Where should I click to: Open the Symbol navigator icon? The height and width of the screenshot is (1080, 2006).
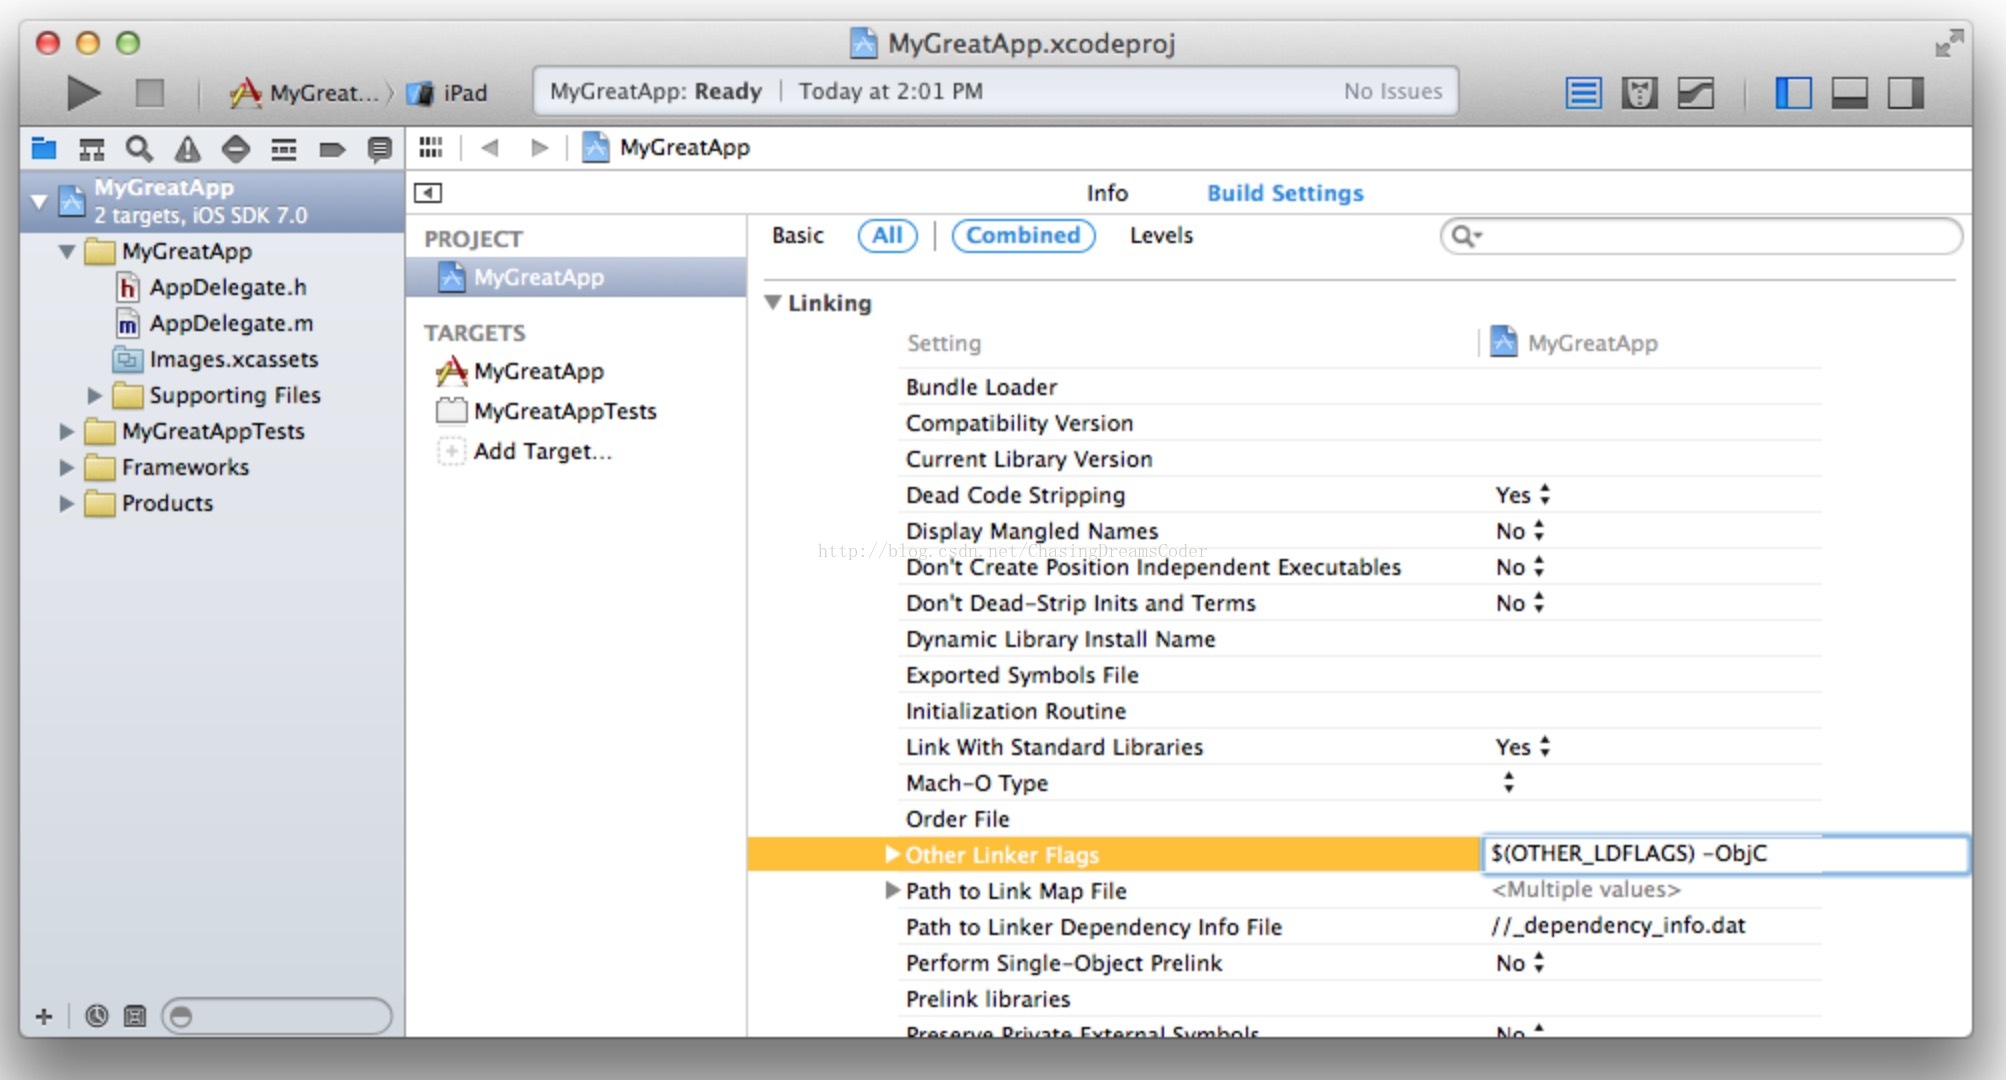point(92,149)
